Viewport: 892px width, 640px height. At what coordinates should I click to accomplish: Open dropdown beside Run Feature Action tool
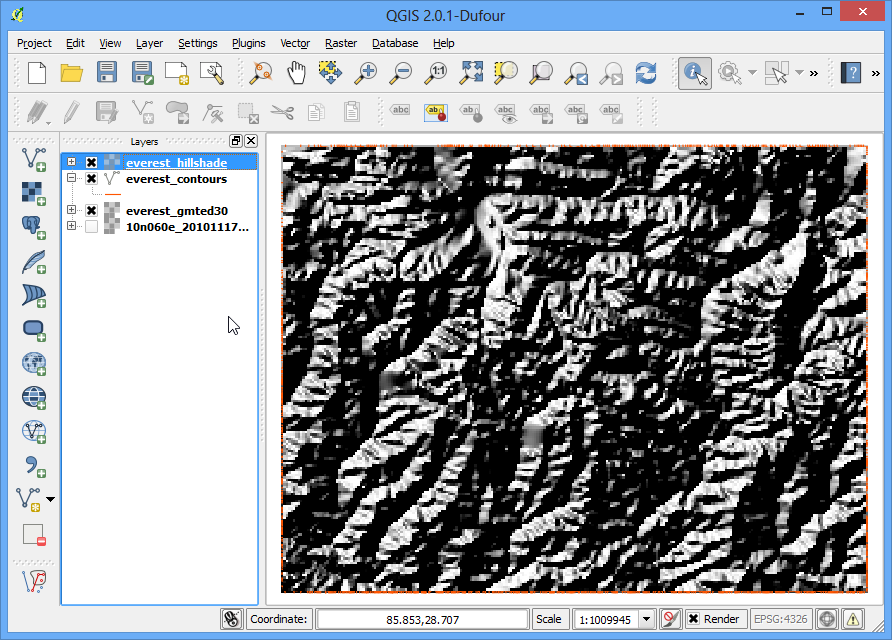[752, 73]
